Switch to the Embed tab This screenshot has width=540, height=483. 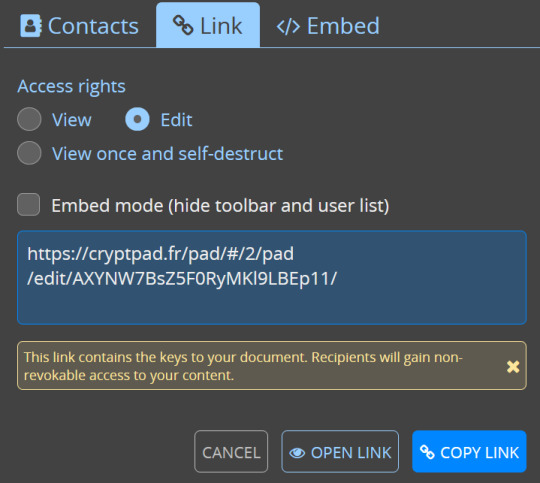pyautogui.click(x=328, y=26)
